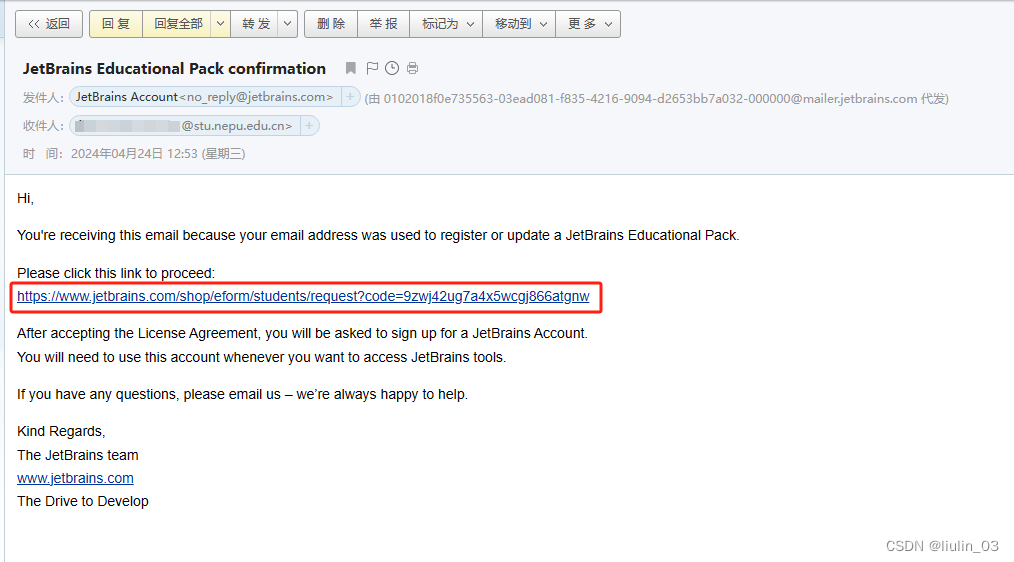Click 'You will need to use this account' sentence
1014x562 pixels.
(261, 357)
